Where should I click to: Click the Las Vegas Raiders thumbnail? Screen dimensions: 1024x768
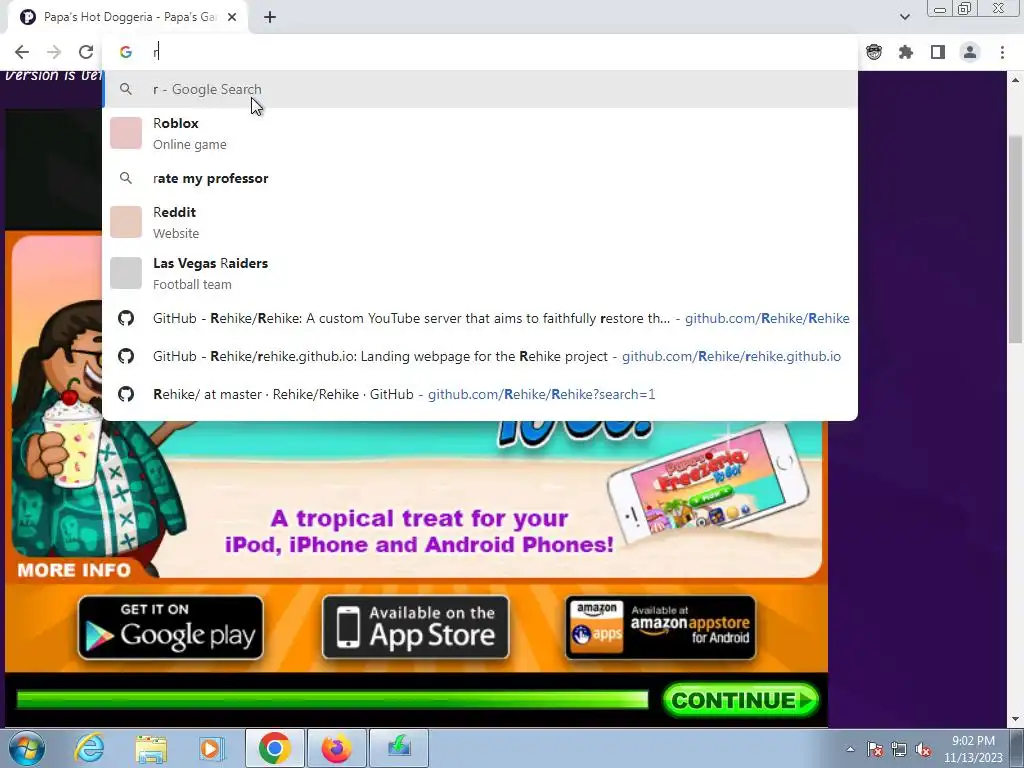click(x=125, y=273)
